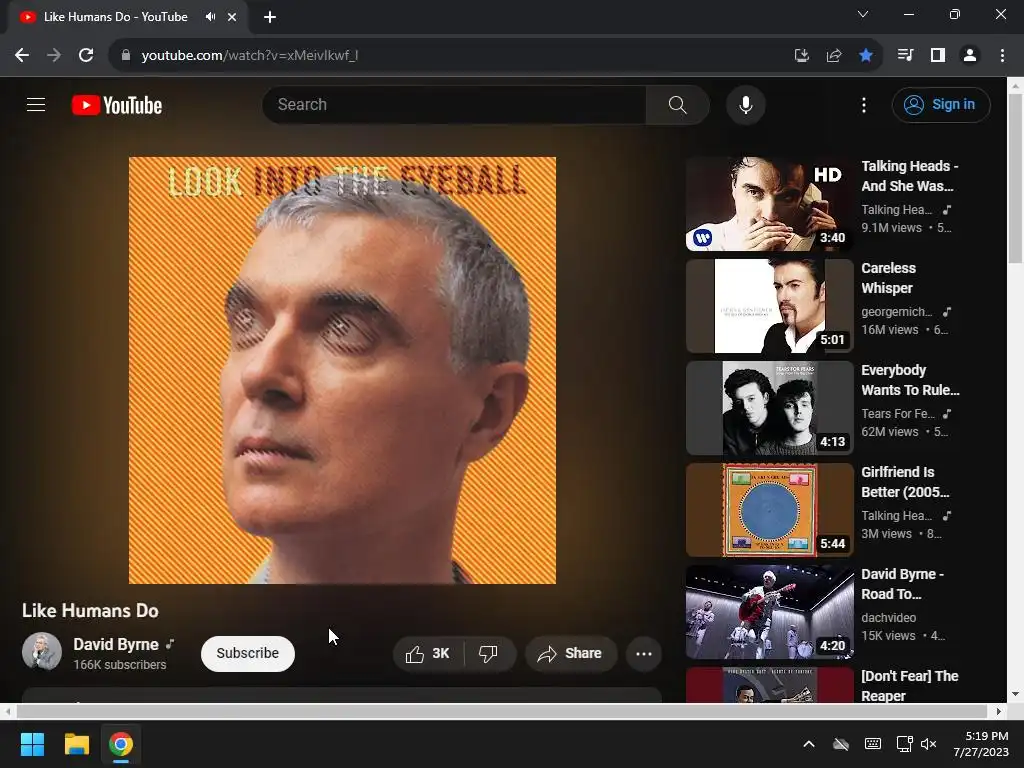Close the Like Humans Do tab
Viewport: 1024px width, 768px height.
(x=232, y=17)
